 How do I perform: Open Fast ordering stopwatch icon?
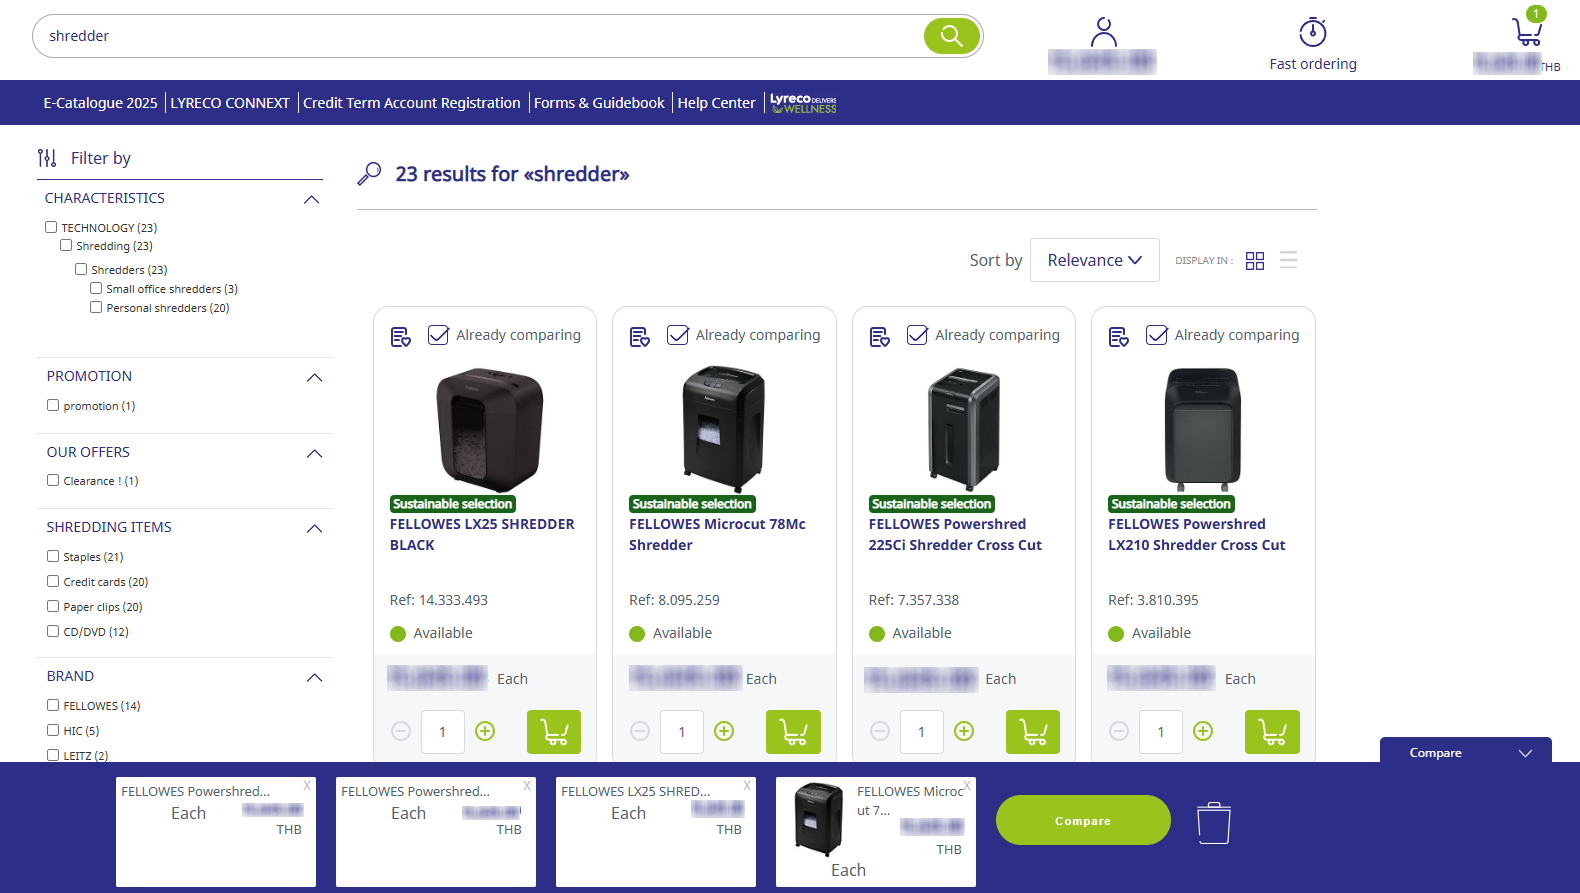pyautogui.click(x=1313, y=32)
